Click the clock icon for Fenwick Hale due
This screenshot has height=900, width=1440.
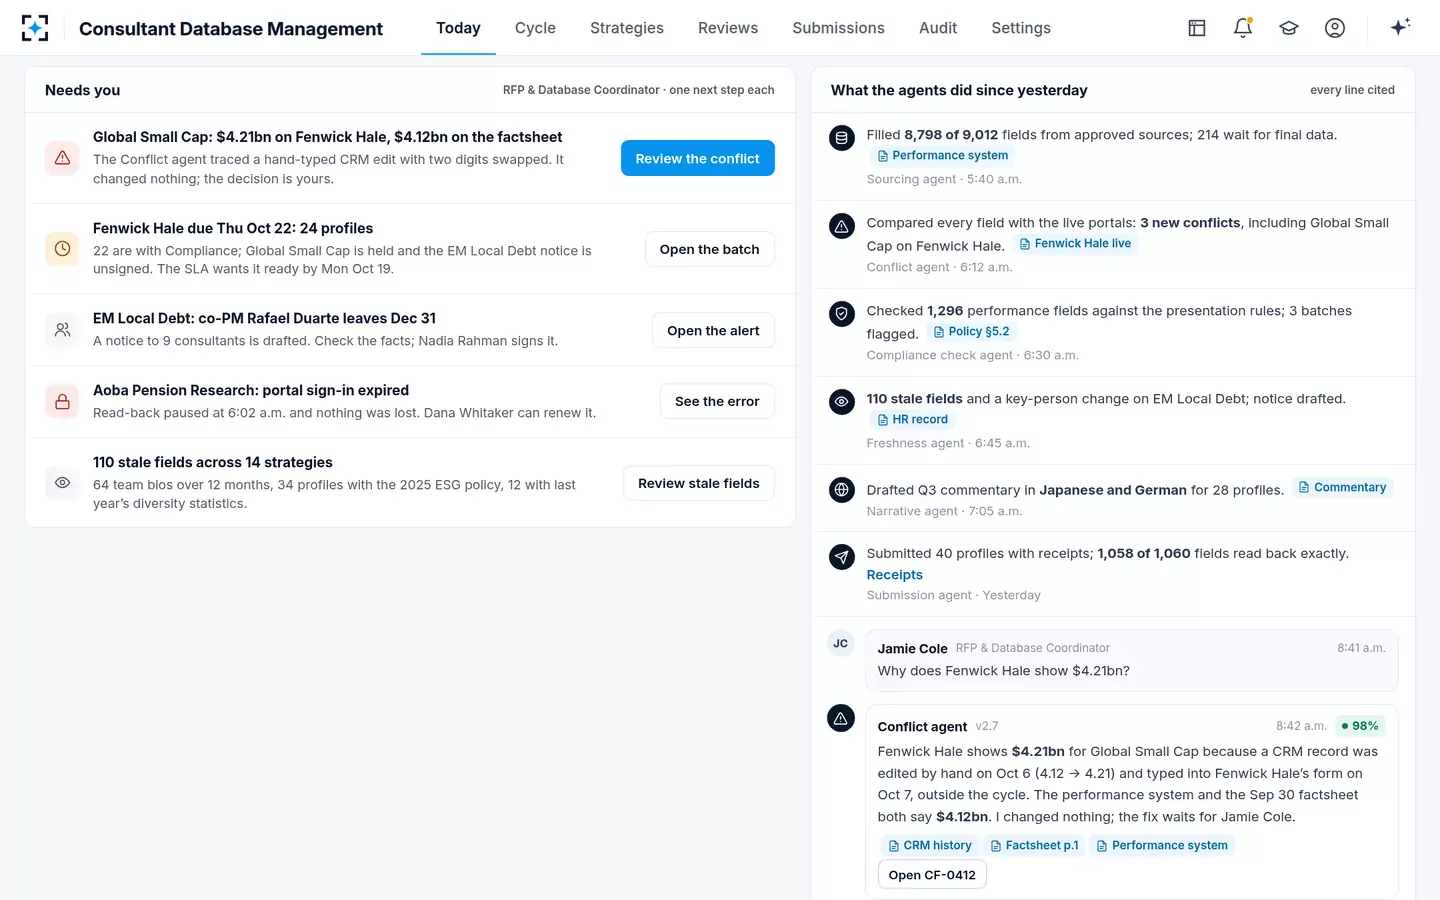pyautogui.click(x=62, y=249)
